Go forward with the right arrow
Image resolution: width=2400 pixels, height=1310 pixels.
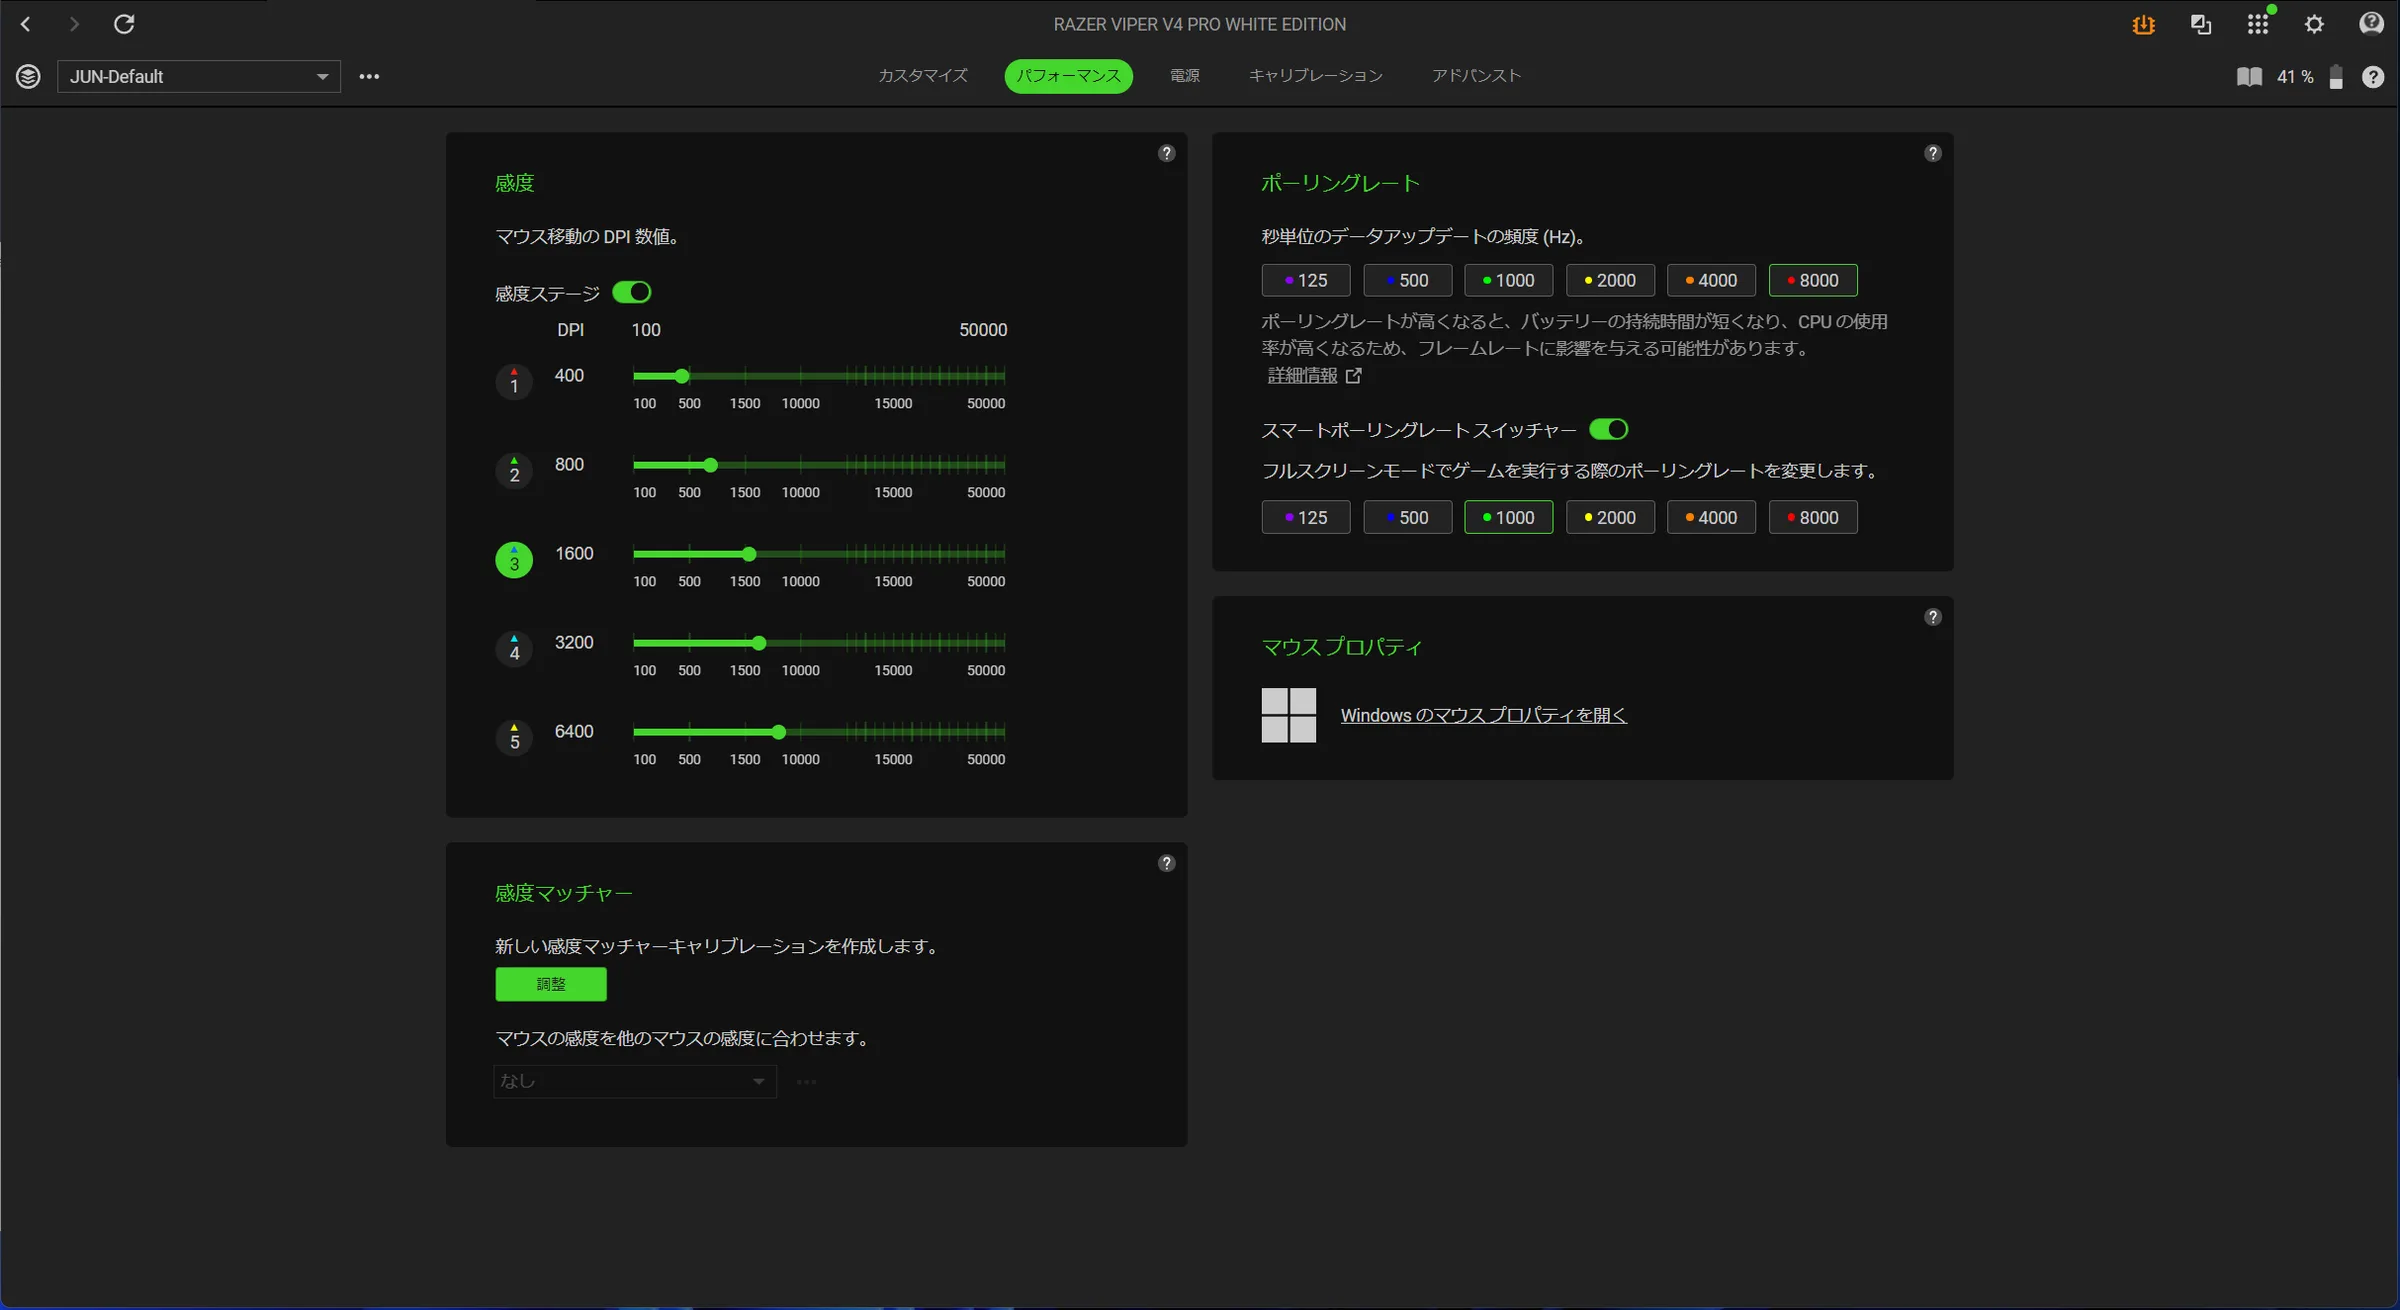[x=74, y=24]
